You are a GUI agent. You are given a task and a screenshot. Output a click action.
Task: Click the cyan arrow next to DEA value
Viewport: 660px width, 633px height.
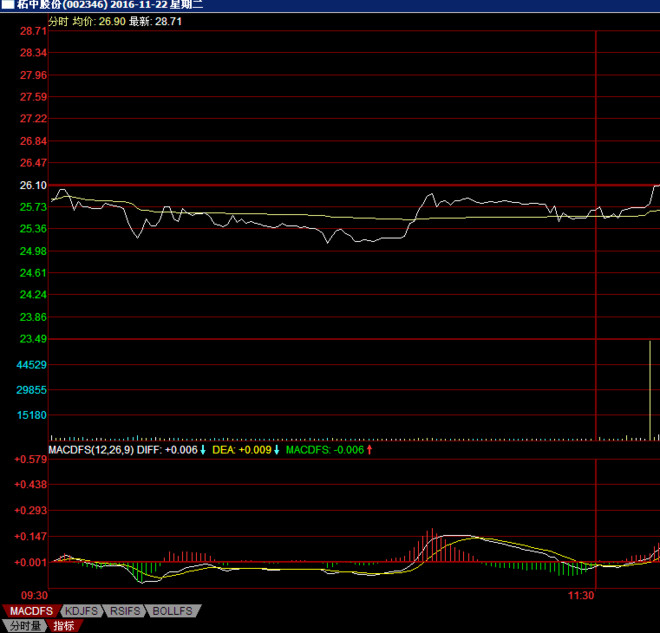click(277, 450)
